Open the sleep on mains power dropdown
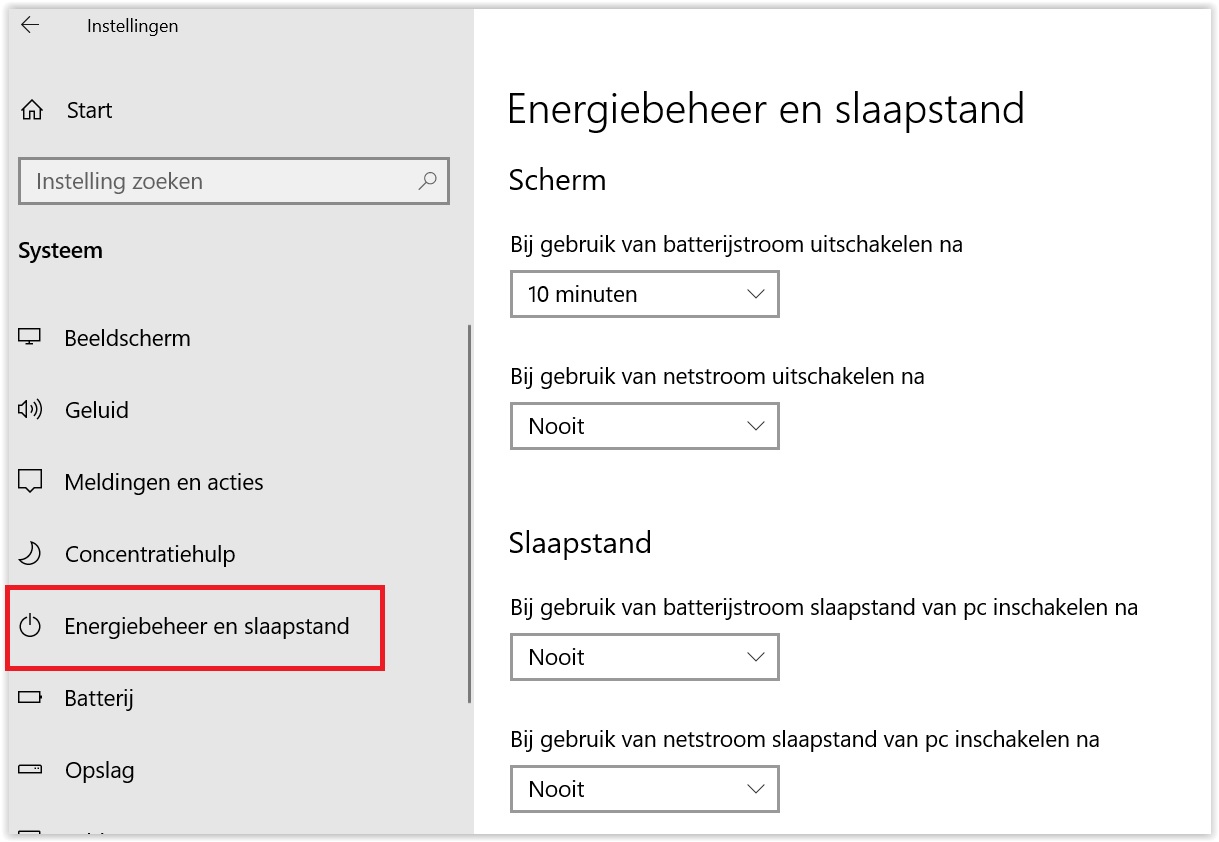 tap(644, 789)
